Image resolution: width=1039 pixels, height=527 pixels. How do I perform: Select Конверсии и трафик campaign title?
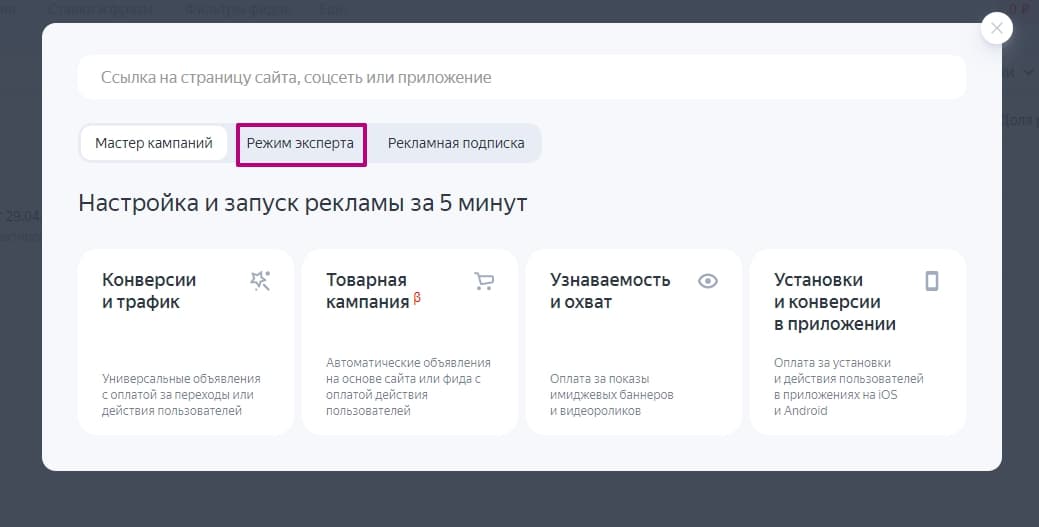pyautogui.click(x=149, y=290)
